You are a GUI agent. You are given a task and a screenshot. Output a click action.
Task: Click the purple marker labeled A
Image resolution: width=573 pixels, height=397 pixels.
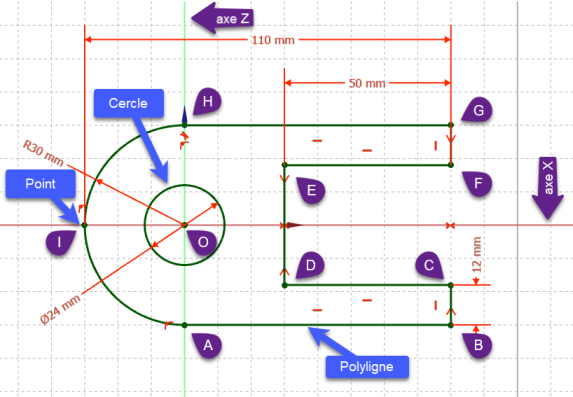207,345
